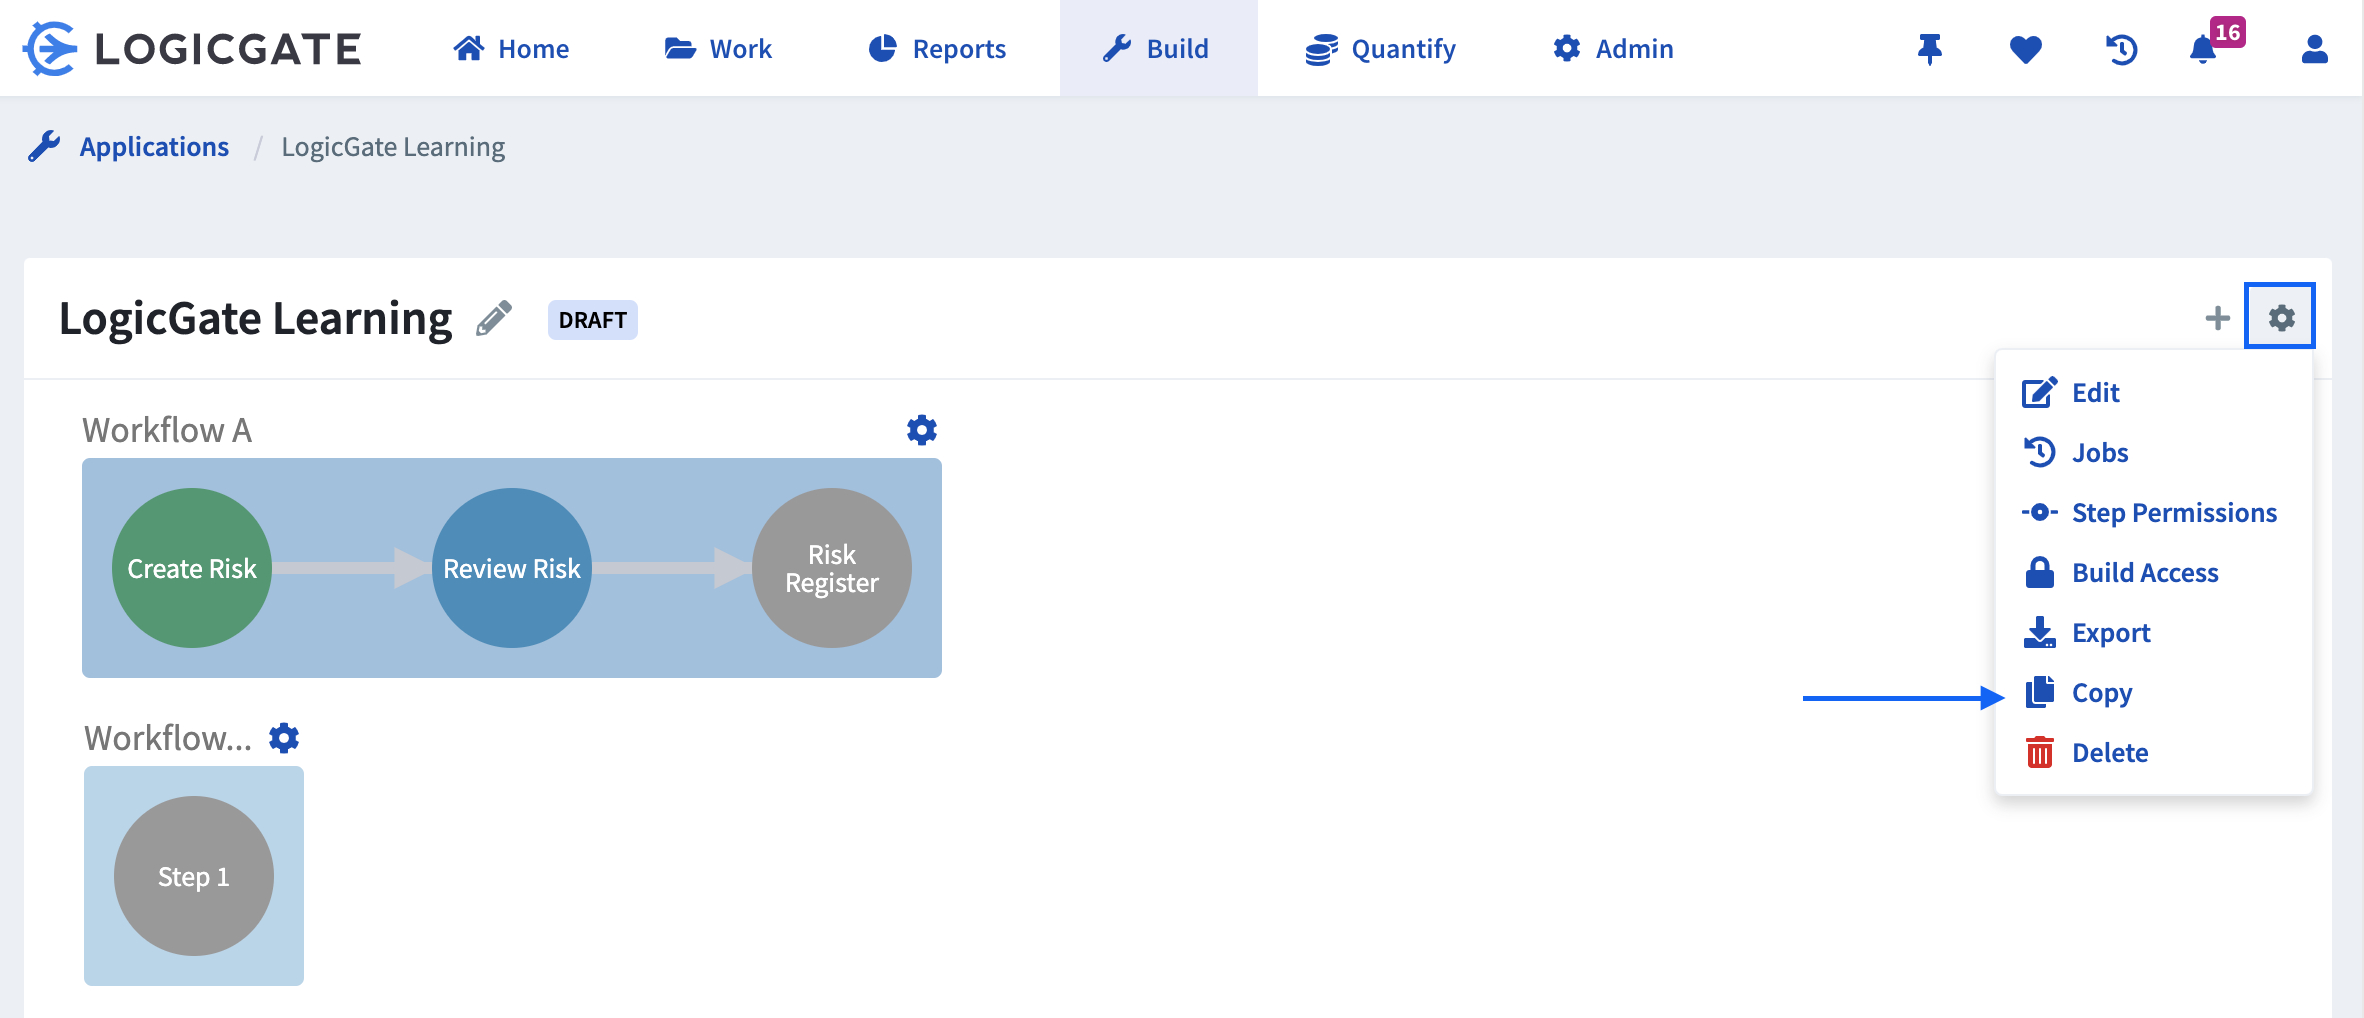This screenshot has width=2364, height=1018.
Task: Click Export in the settings menu
Action: (x=2110, y=633)
